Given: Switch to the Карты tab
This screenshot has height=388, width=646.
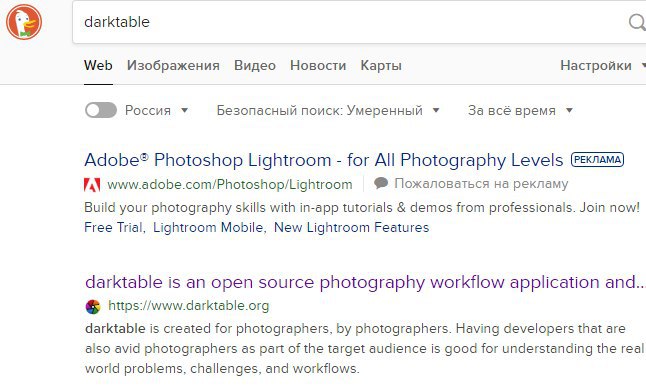Looking at the screenshot, I should pos(381,65).
